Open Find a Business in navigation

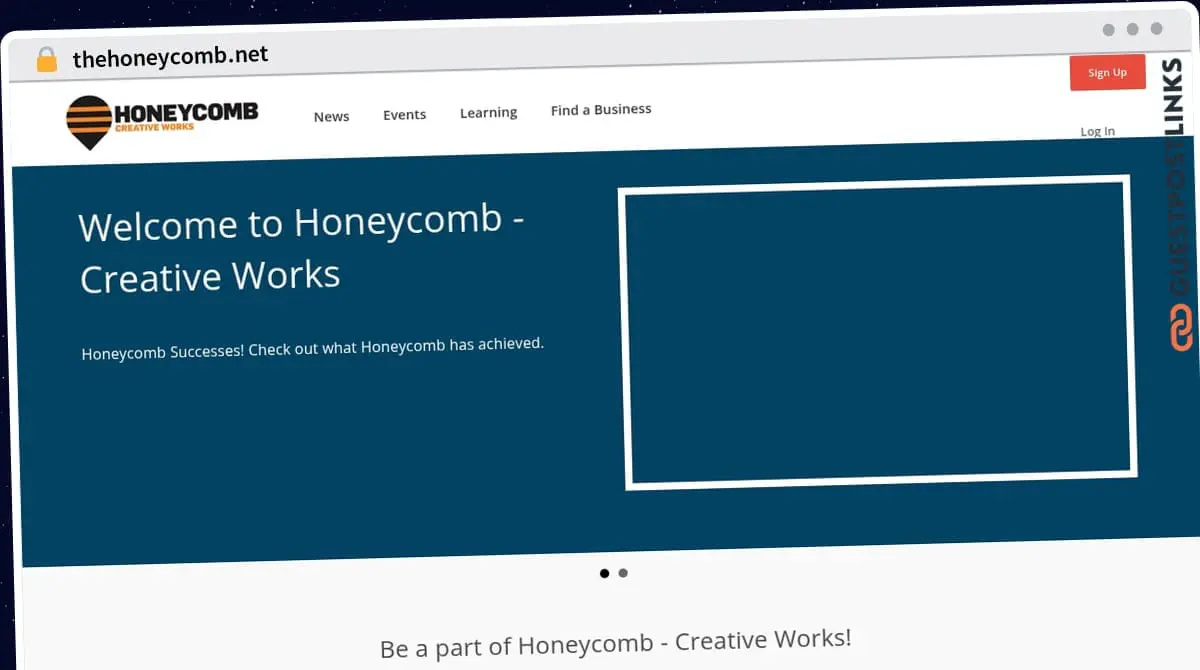click(600, 109)
